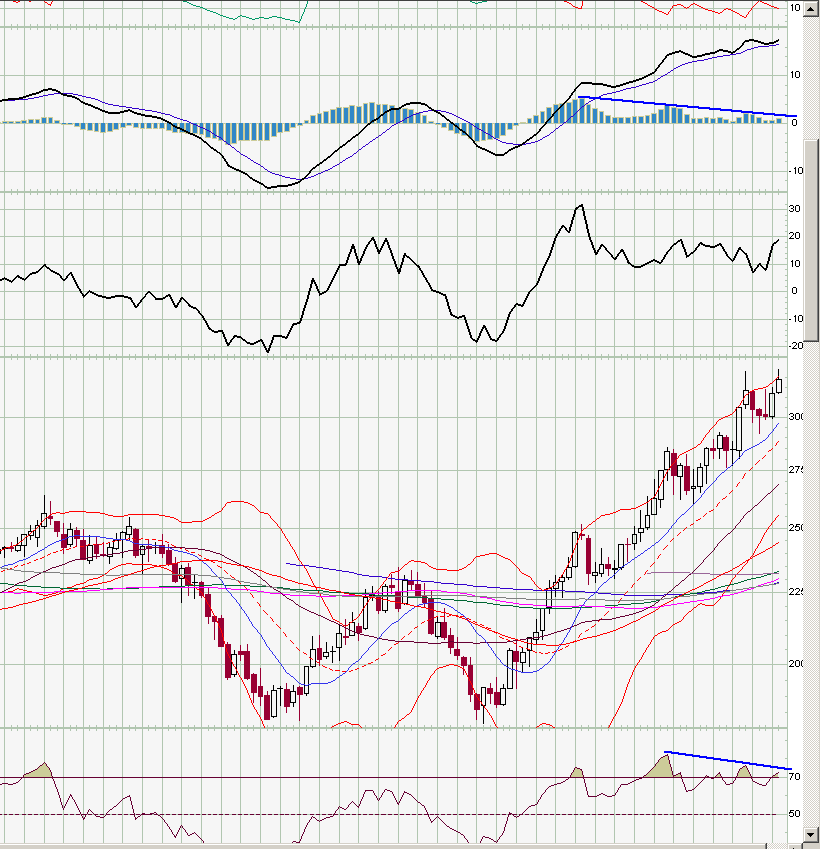This screenshot has height=849, width=821.
Task: Click the 30 label on the momentum axis
Action: [x=794, y=209]
